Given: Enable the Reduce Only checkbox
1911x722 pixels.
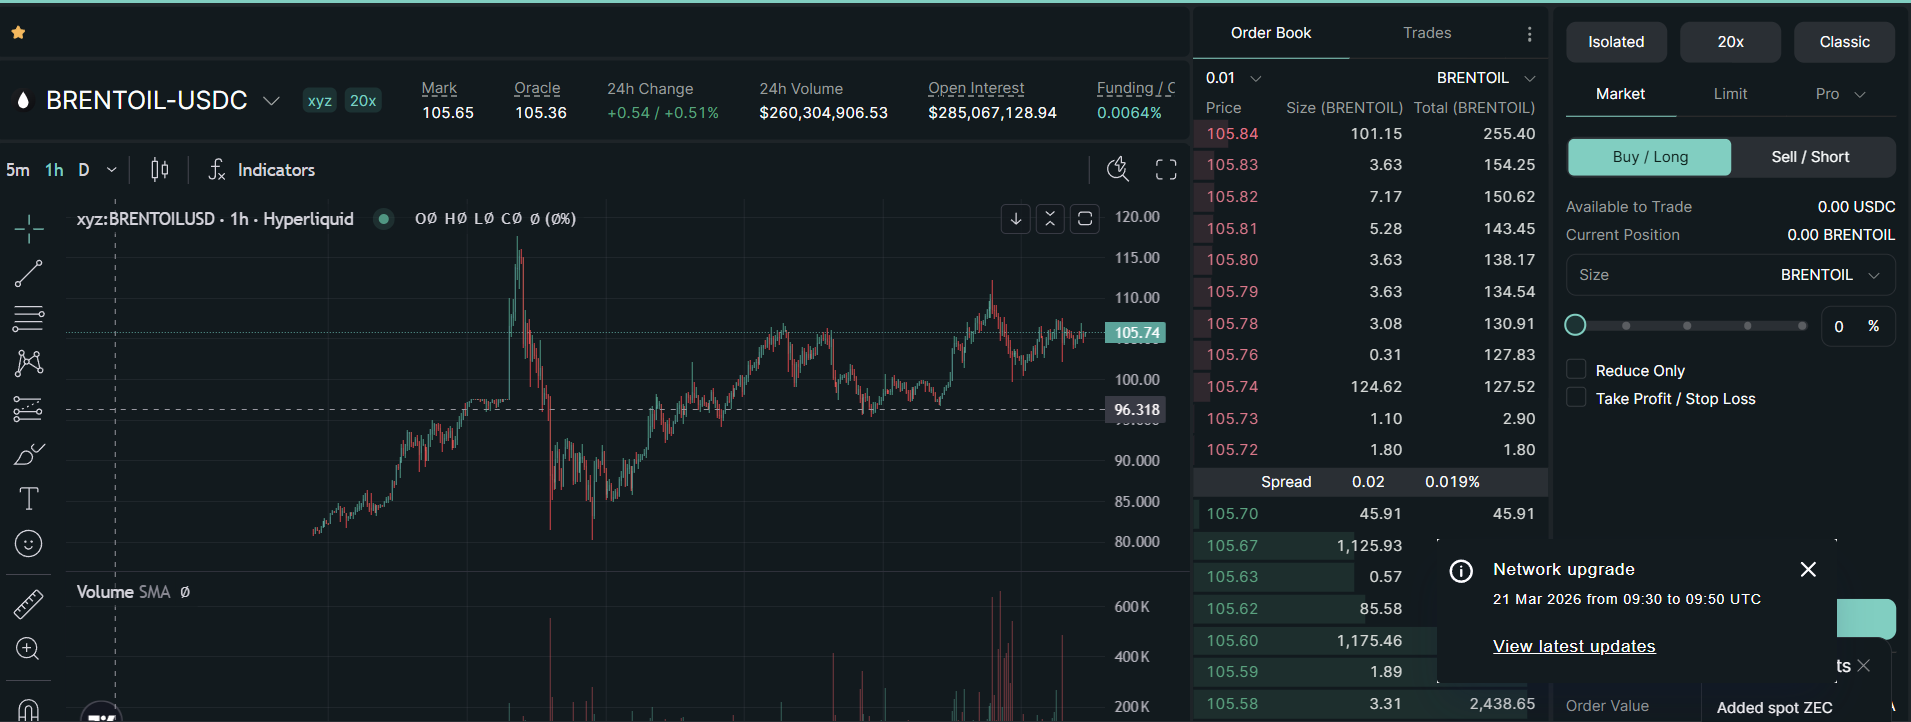Looking at the screenshot, I should [1576, 370].
